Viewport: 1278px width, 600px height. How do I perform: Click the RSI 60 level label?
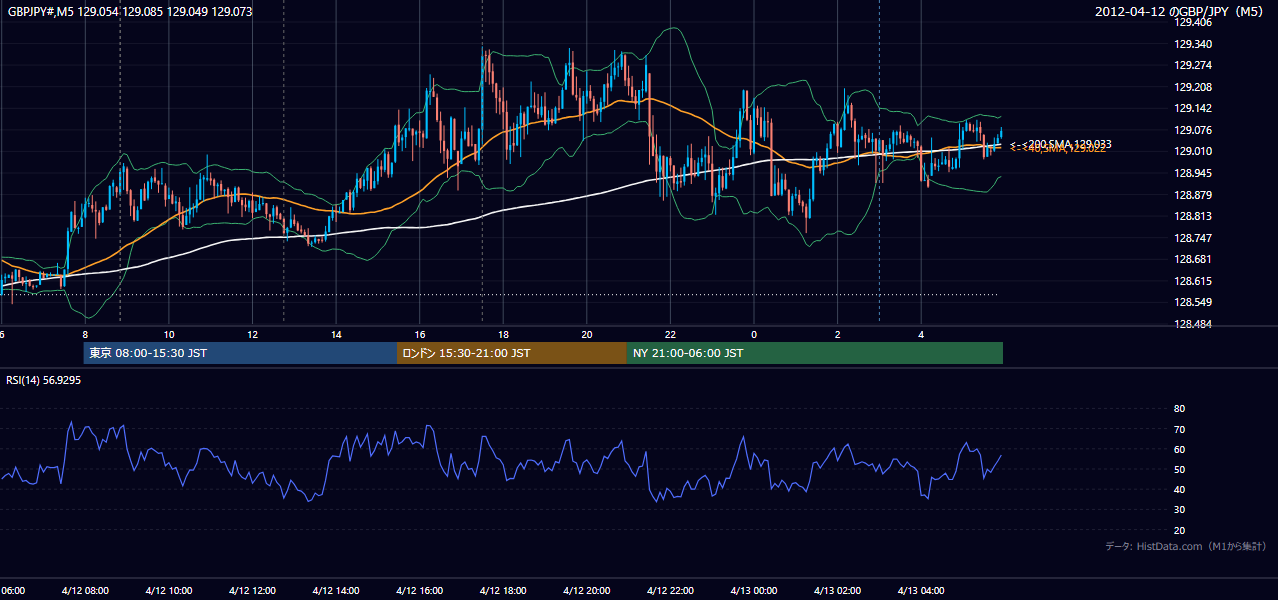point(1179,449)
